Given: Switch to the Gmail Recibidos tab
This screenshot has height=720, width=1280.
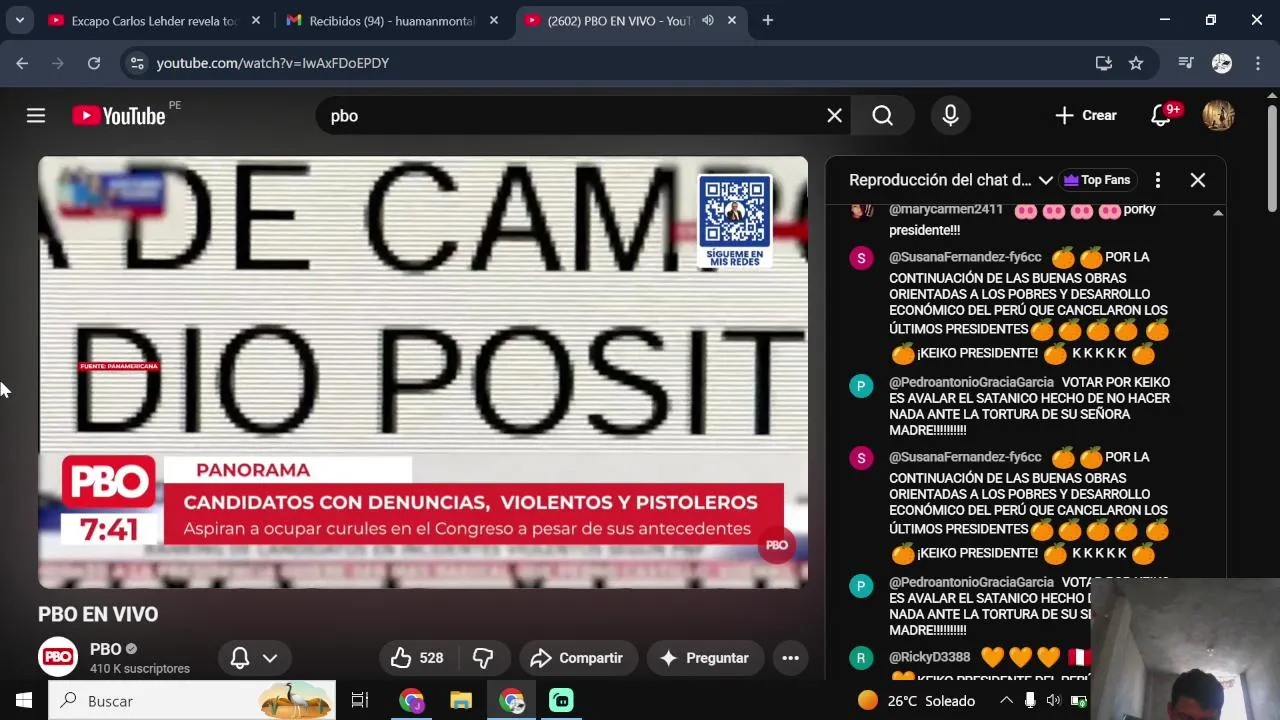Looking at the screenshot, I should coord(392,20).
